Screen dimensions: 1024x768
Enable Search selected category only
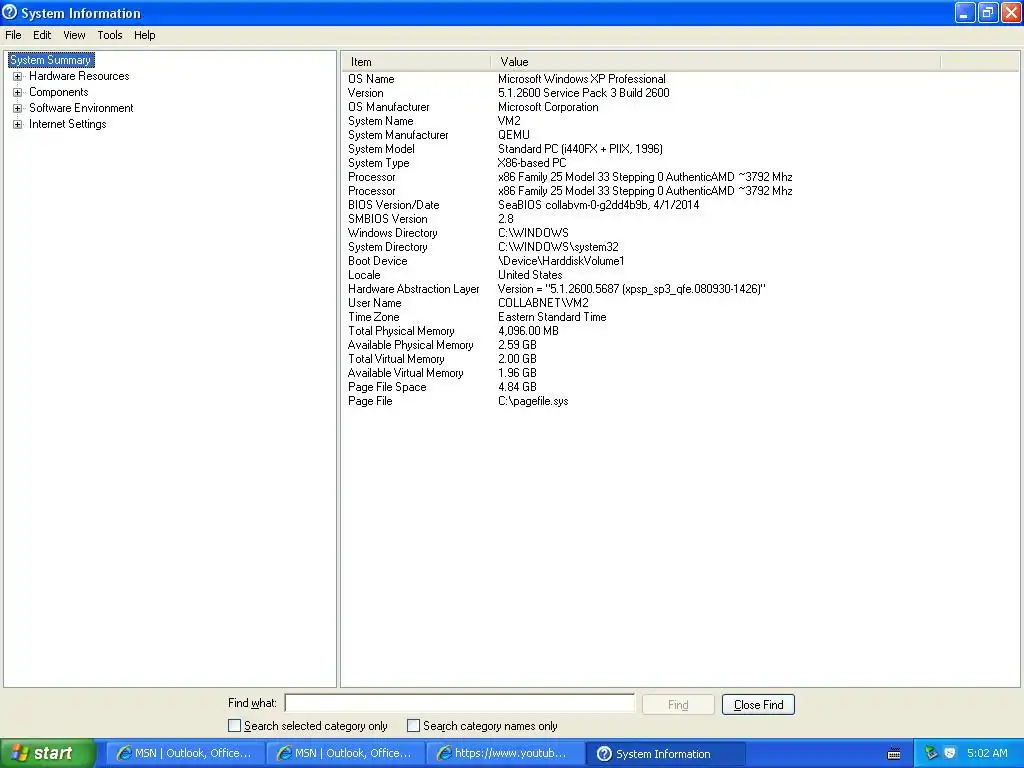coord(234,726)
